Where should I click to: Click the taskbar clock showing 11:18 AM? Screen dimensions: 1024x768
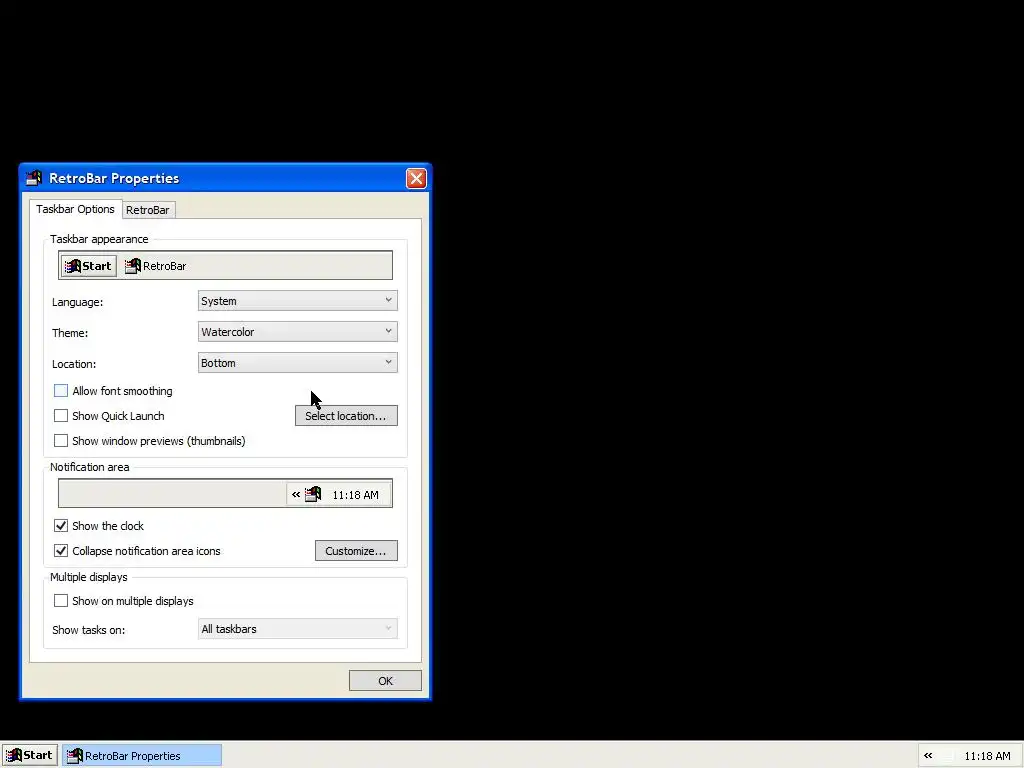[987, 756]
